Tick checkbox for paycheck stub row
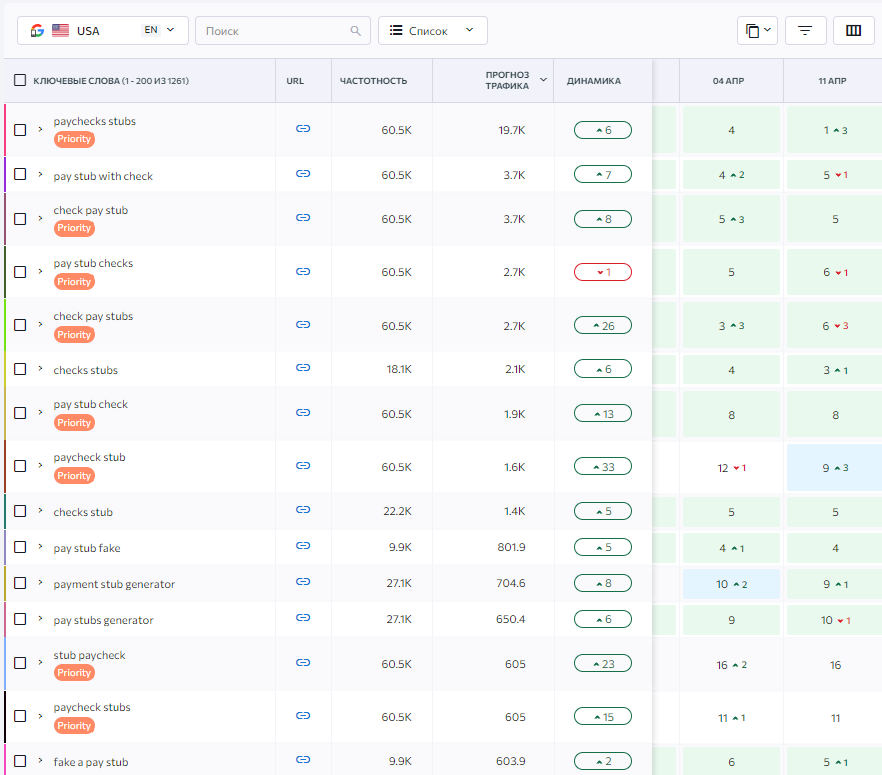Image resolution: width=882 pixels, height=775 pixels. pyautogui.click(x=20, y=466)
